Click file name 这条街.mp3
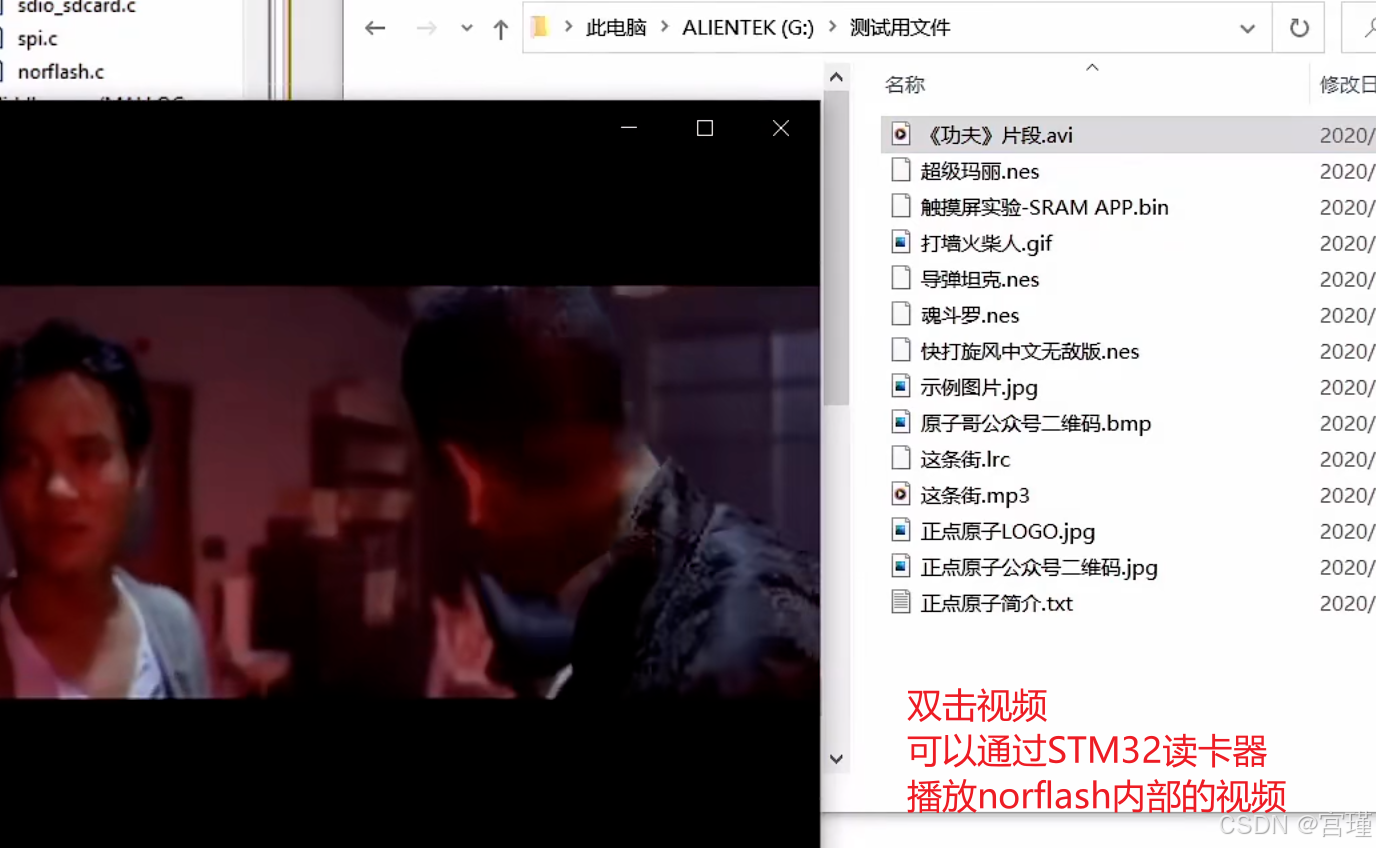Screen dimensions: 1376x848 (x=975, y=495)
